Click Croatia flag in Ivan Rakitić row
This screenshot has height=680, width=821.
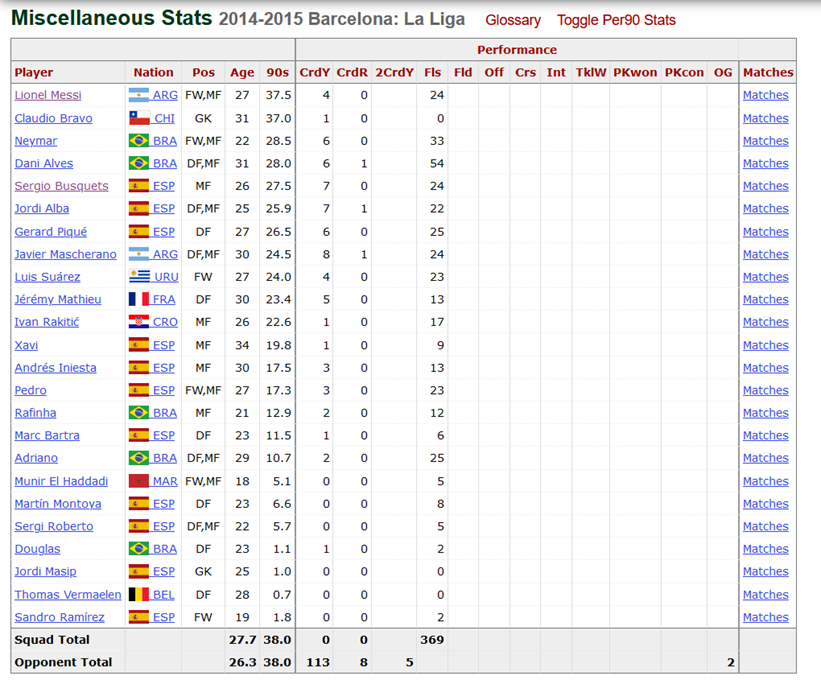(139, 321)
